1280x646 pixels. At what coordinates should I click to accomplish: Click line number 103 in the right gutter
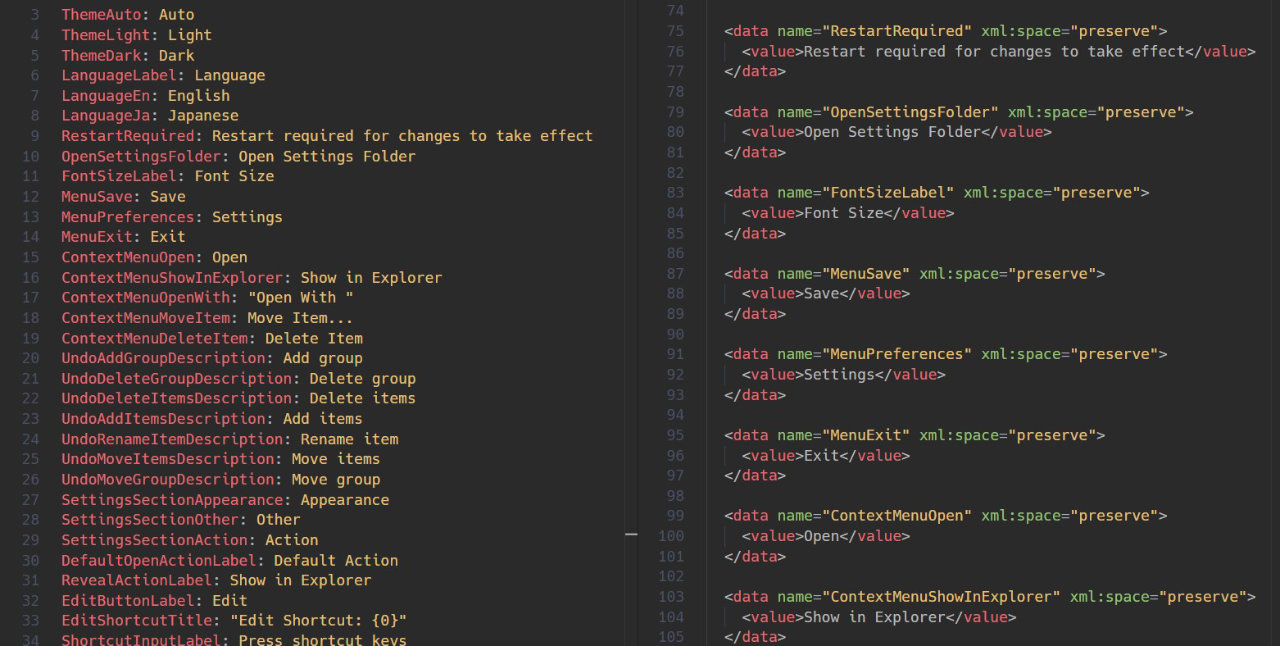point(671,597)
